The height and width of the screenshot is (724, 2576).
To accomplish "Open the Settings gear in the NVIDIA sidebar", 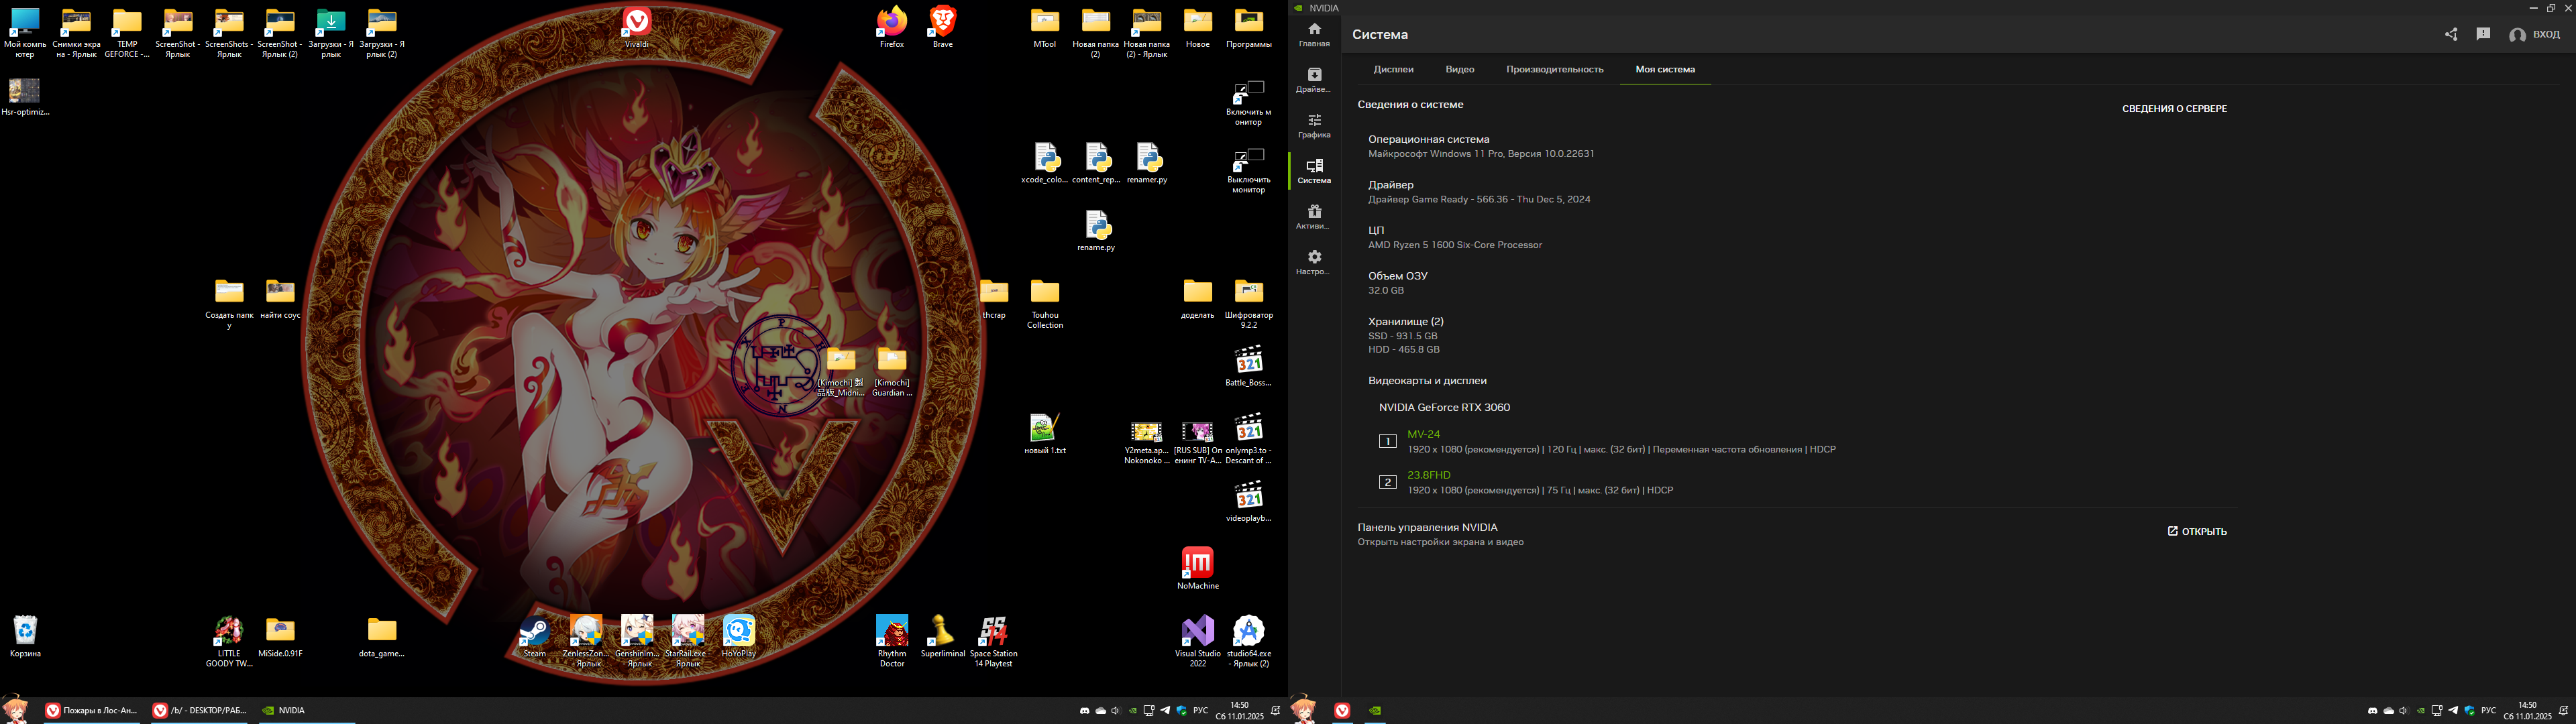I will [1314, 262].
